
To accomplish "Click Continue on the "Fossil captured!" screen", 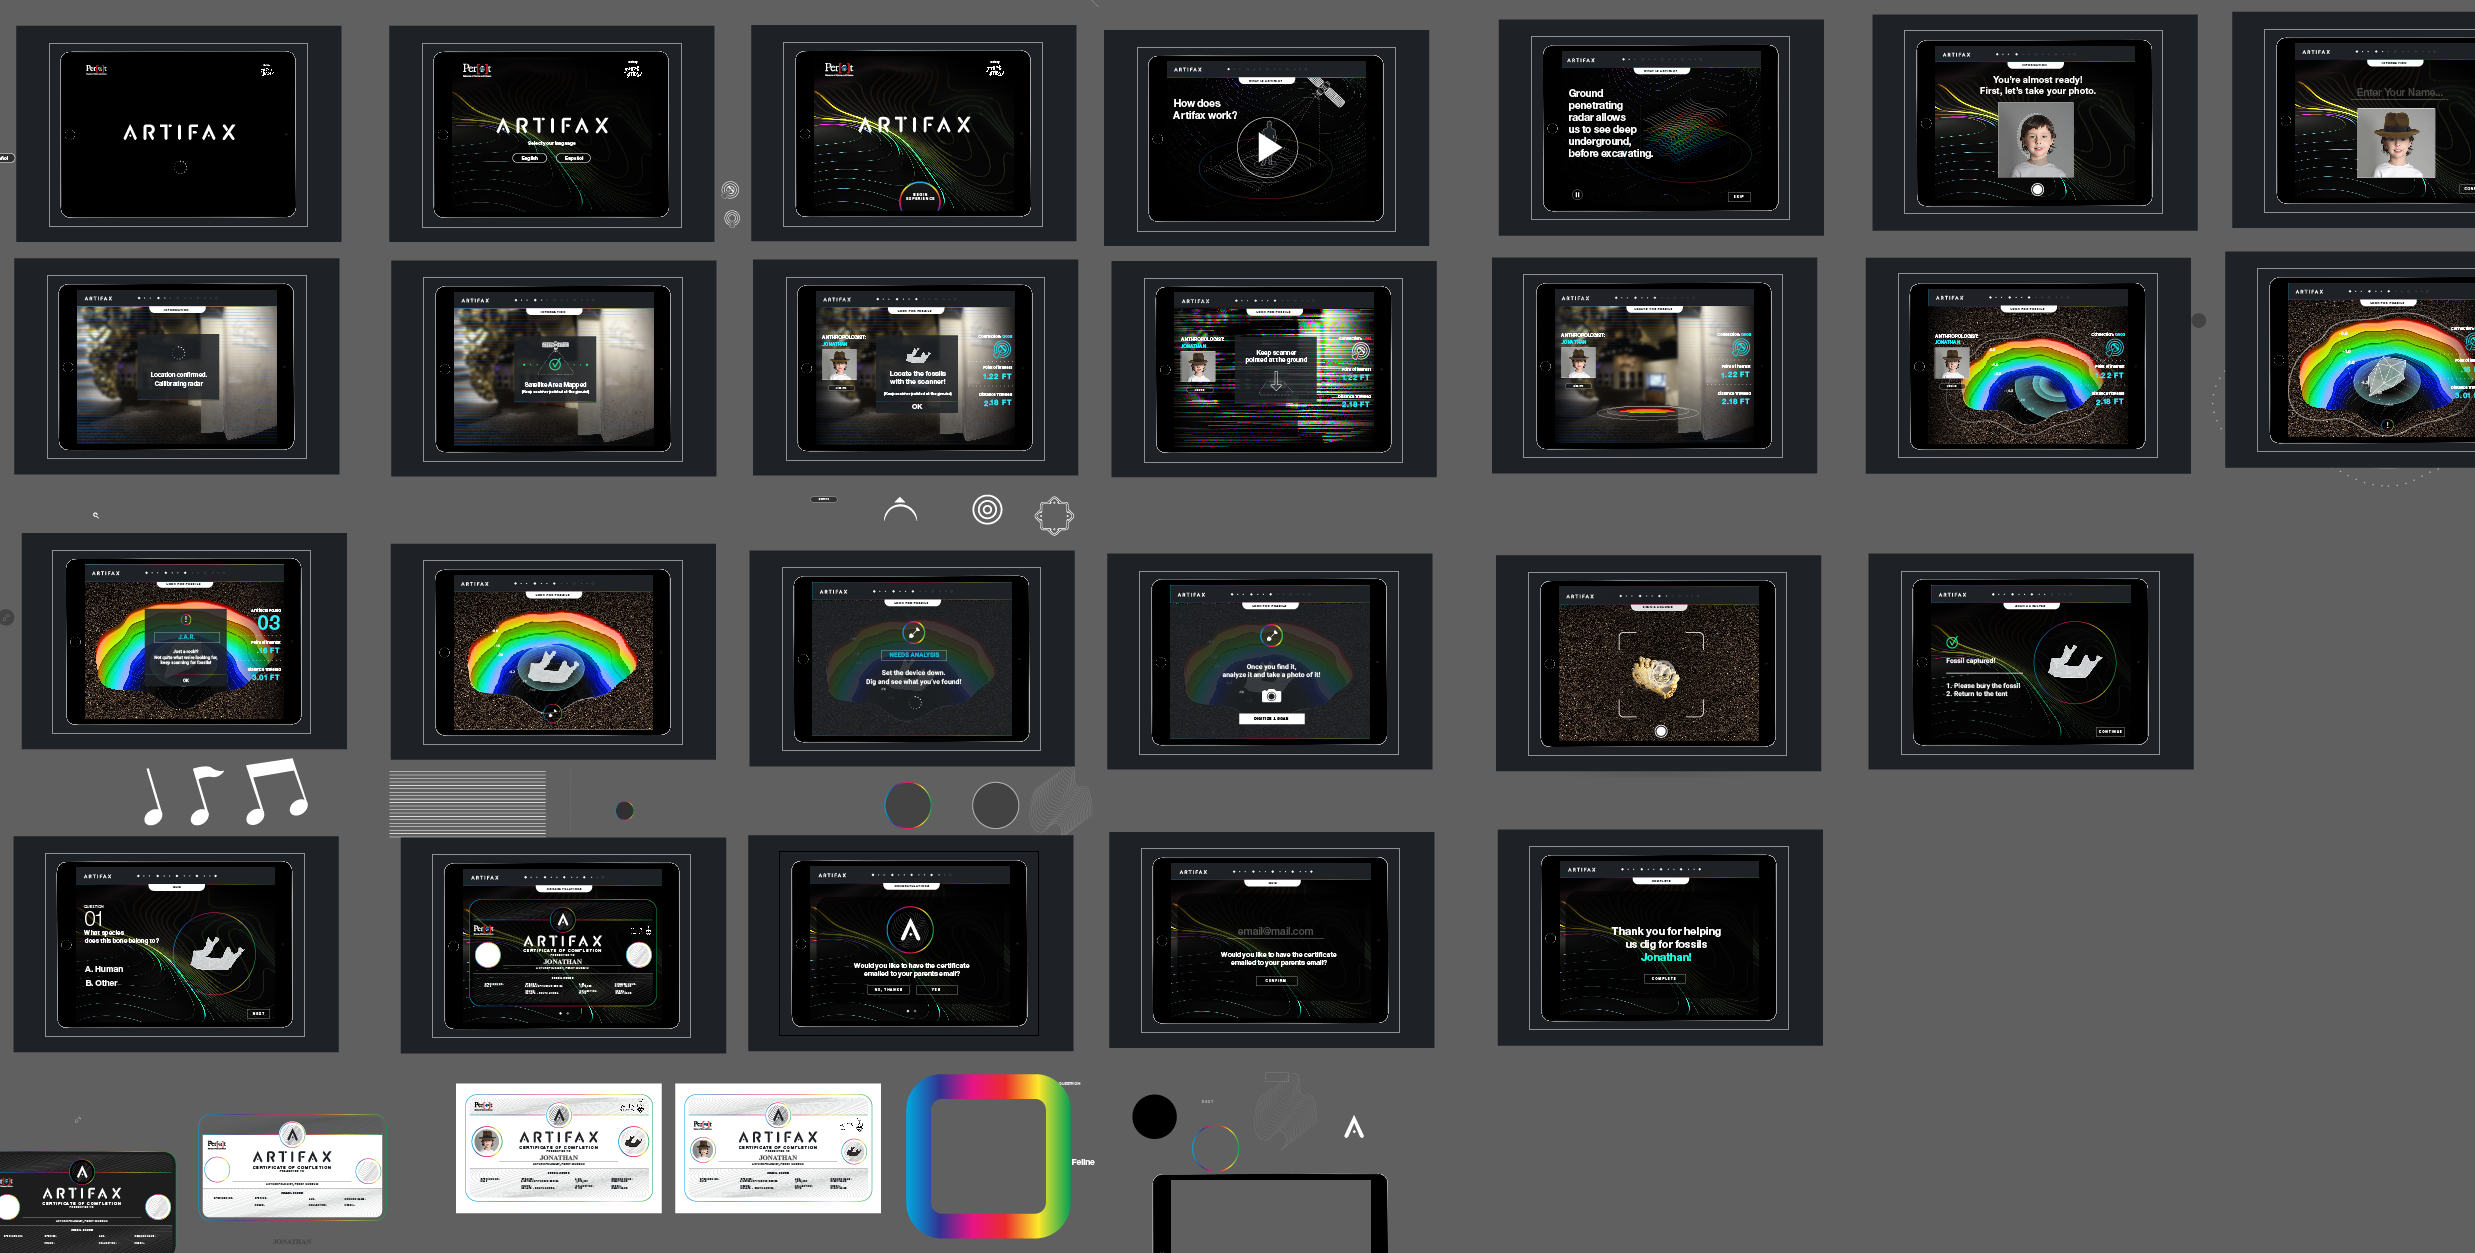I will 2110,732.
